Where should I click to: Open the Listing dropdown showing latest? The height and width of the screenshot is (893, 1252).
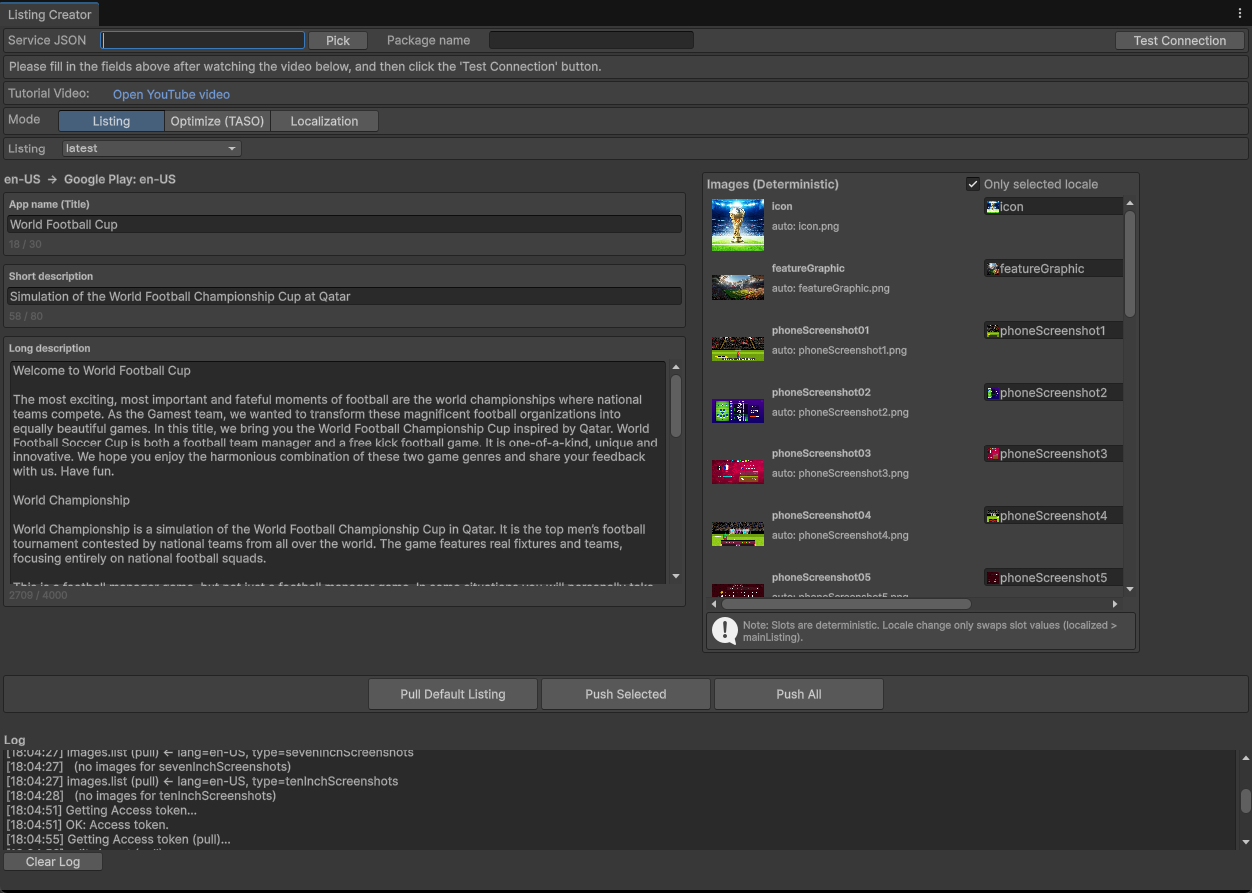click(151, 147)
